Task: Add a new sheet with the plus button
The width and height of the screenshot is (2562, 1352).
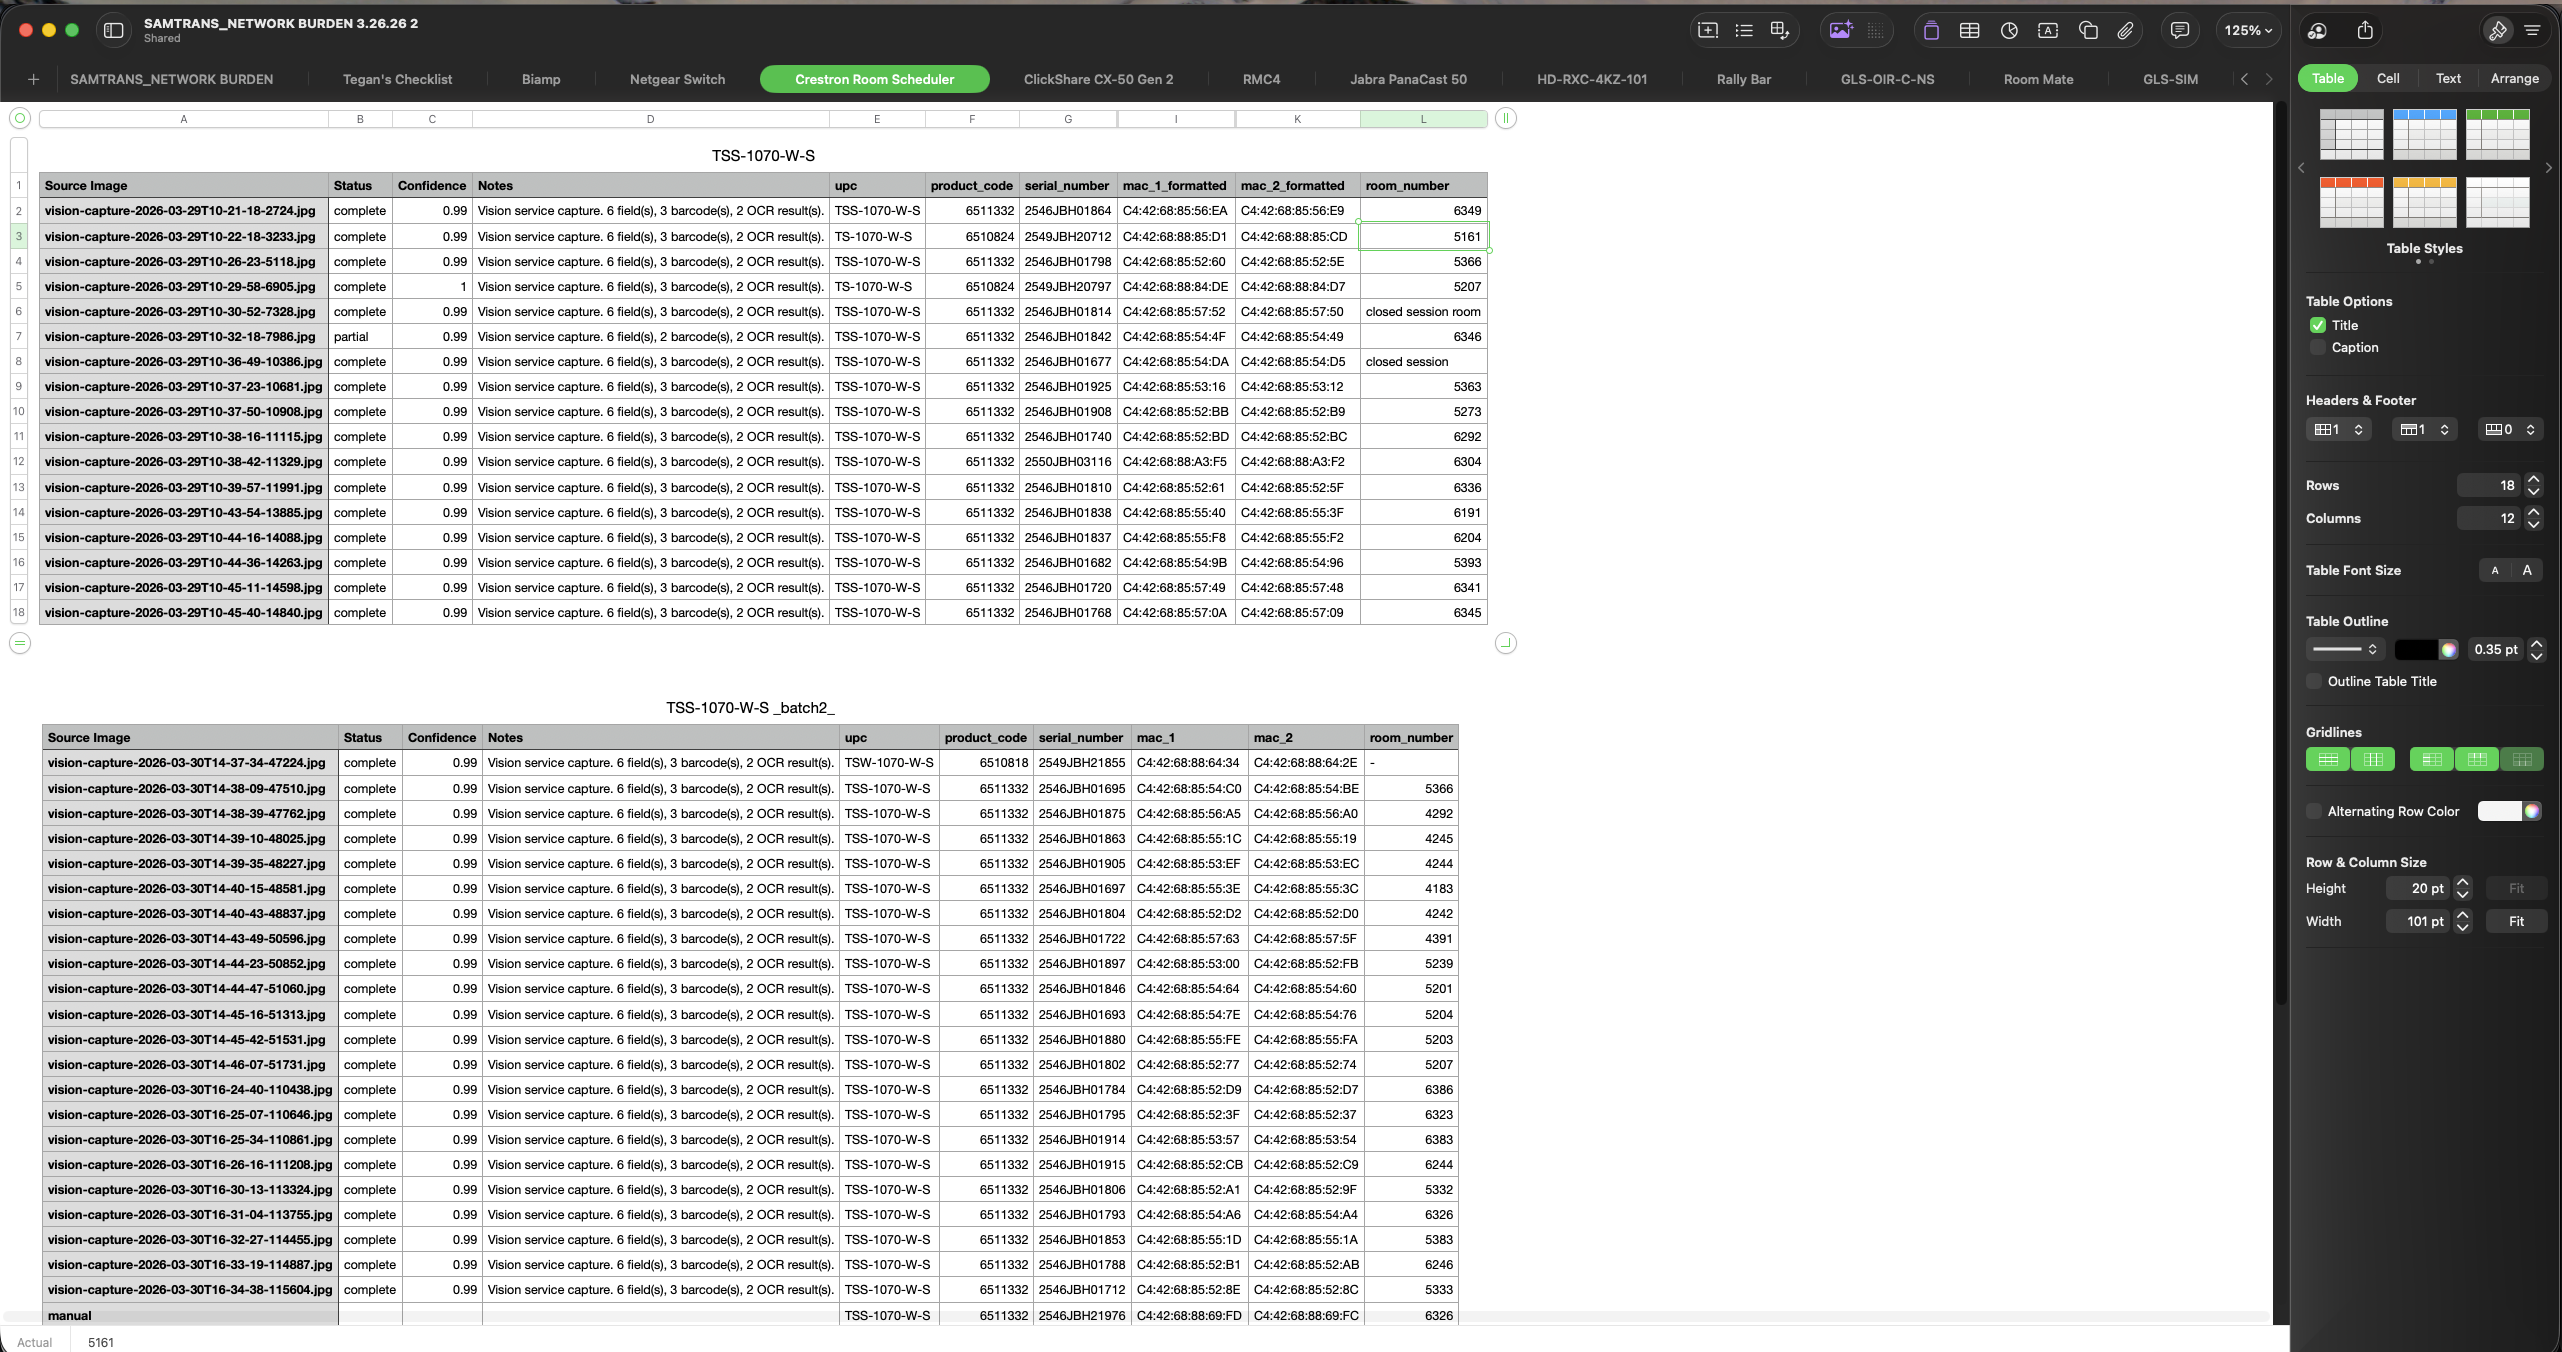Action: point(33,79)
